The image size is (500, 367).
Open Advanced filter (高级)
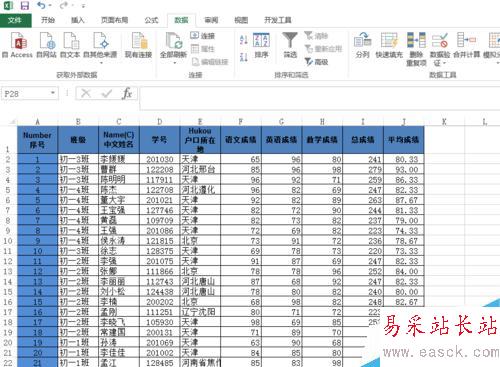tap(316, 62)
